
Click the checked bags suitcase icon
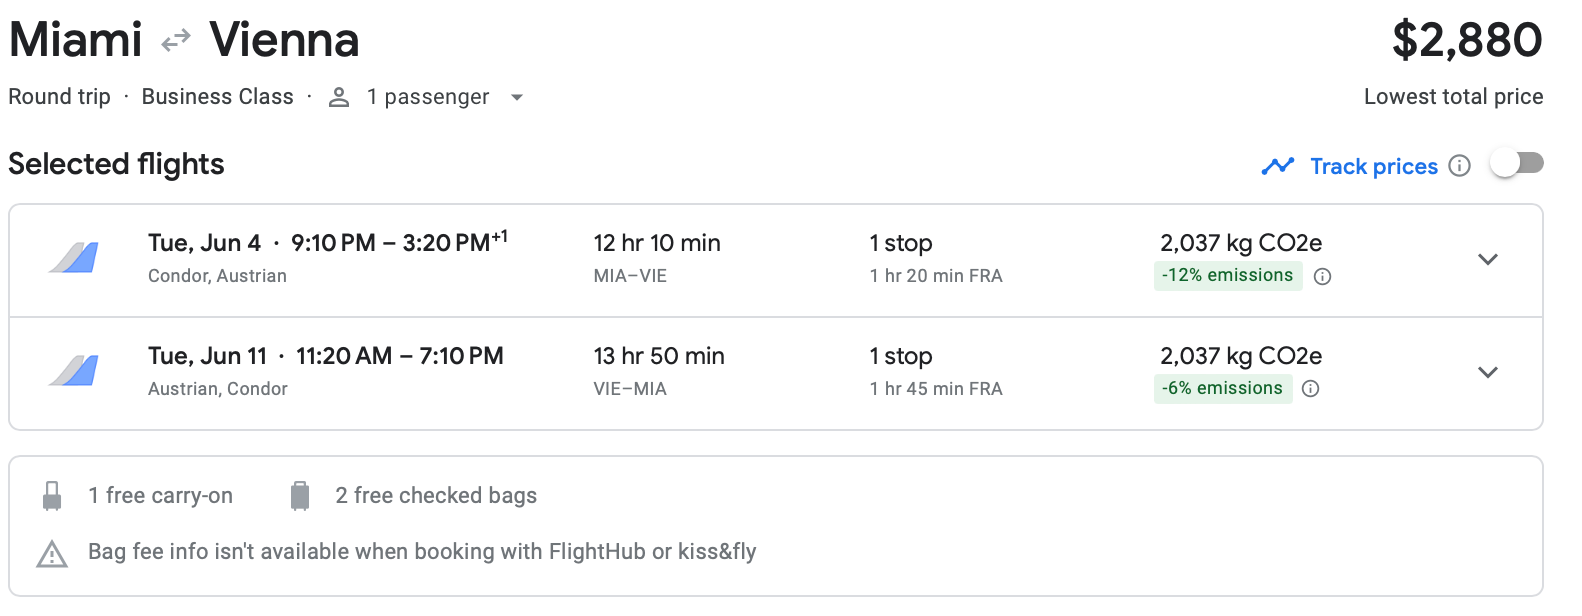coord(300,496)
